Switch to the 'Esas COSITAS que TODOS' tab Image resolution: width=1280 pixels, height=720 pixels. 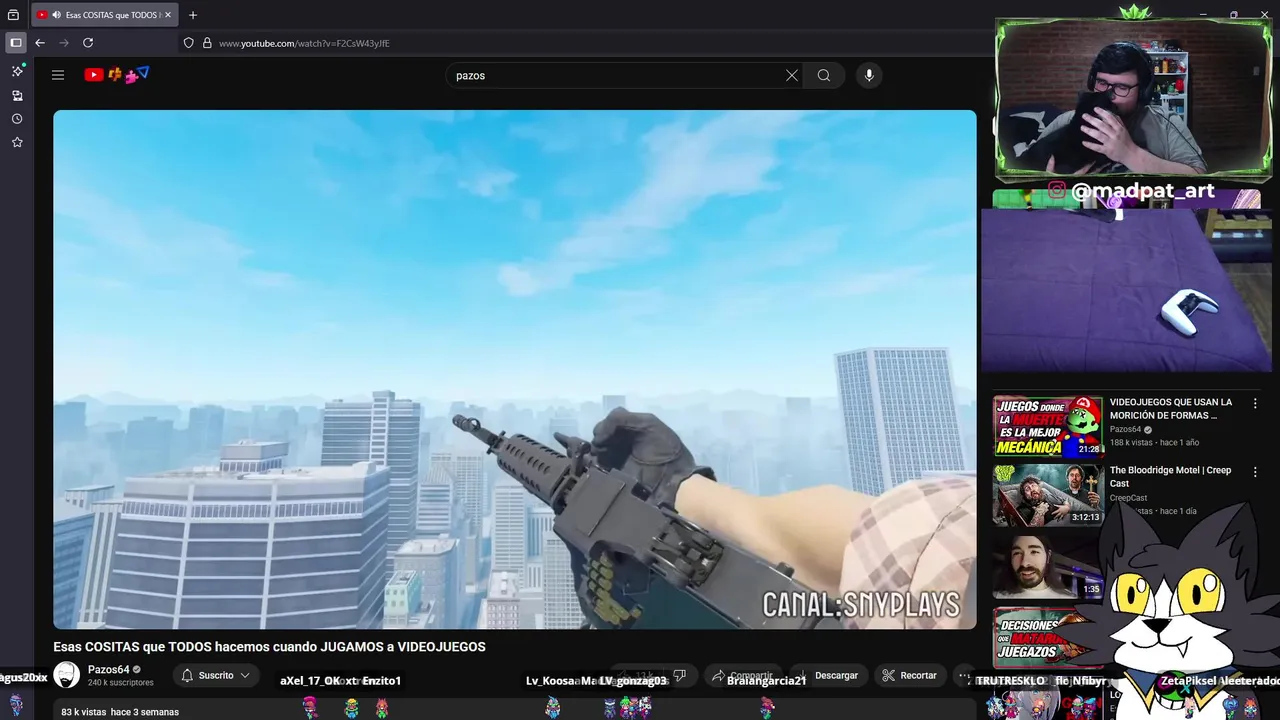tap(104, 15)
